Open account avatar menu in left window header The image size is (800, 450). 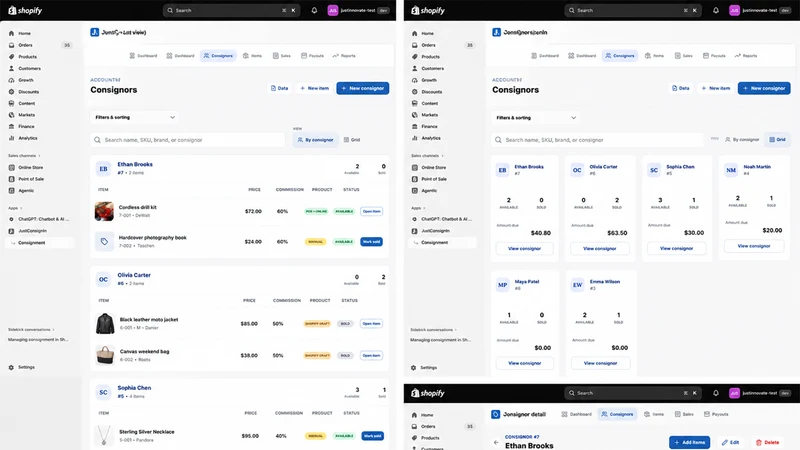[x=333, y=10]
